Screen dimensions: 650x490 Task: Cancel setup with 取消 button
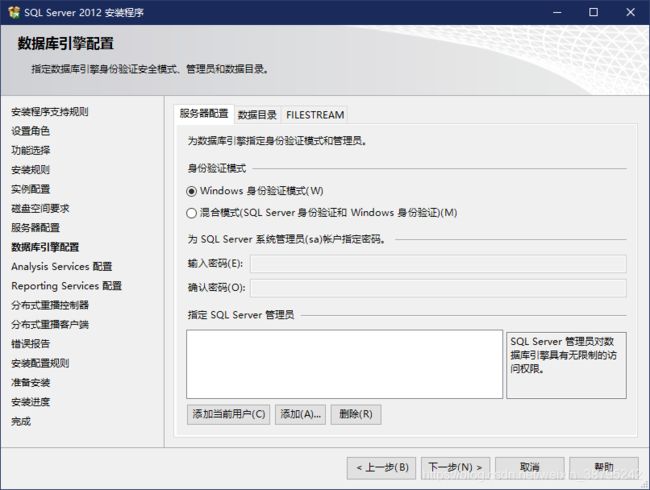point(530,468)
